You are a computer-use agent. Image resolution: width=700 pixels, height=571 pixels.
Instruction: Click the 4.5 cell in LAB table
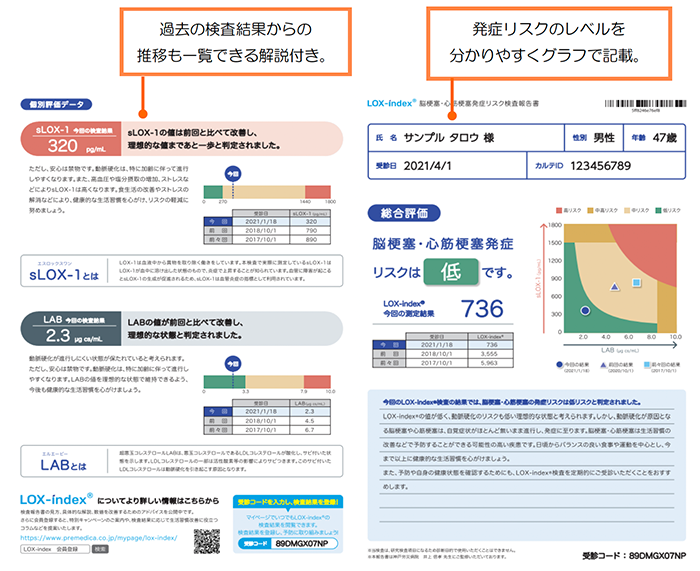[x=310, y=421]
